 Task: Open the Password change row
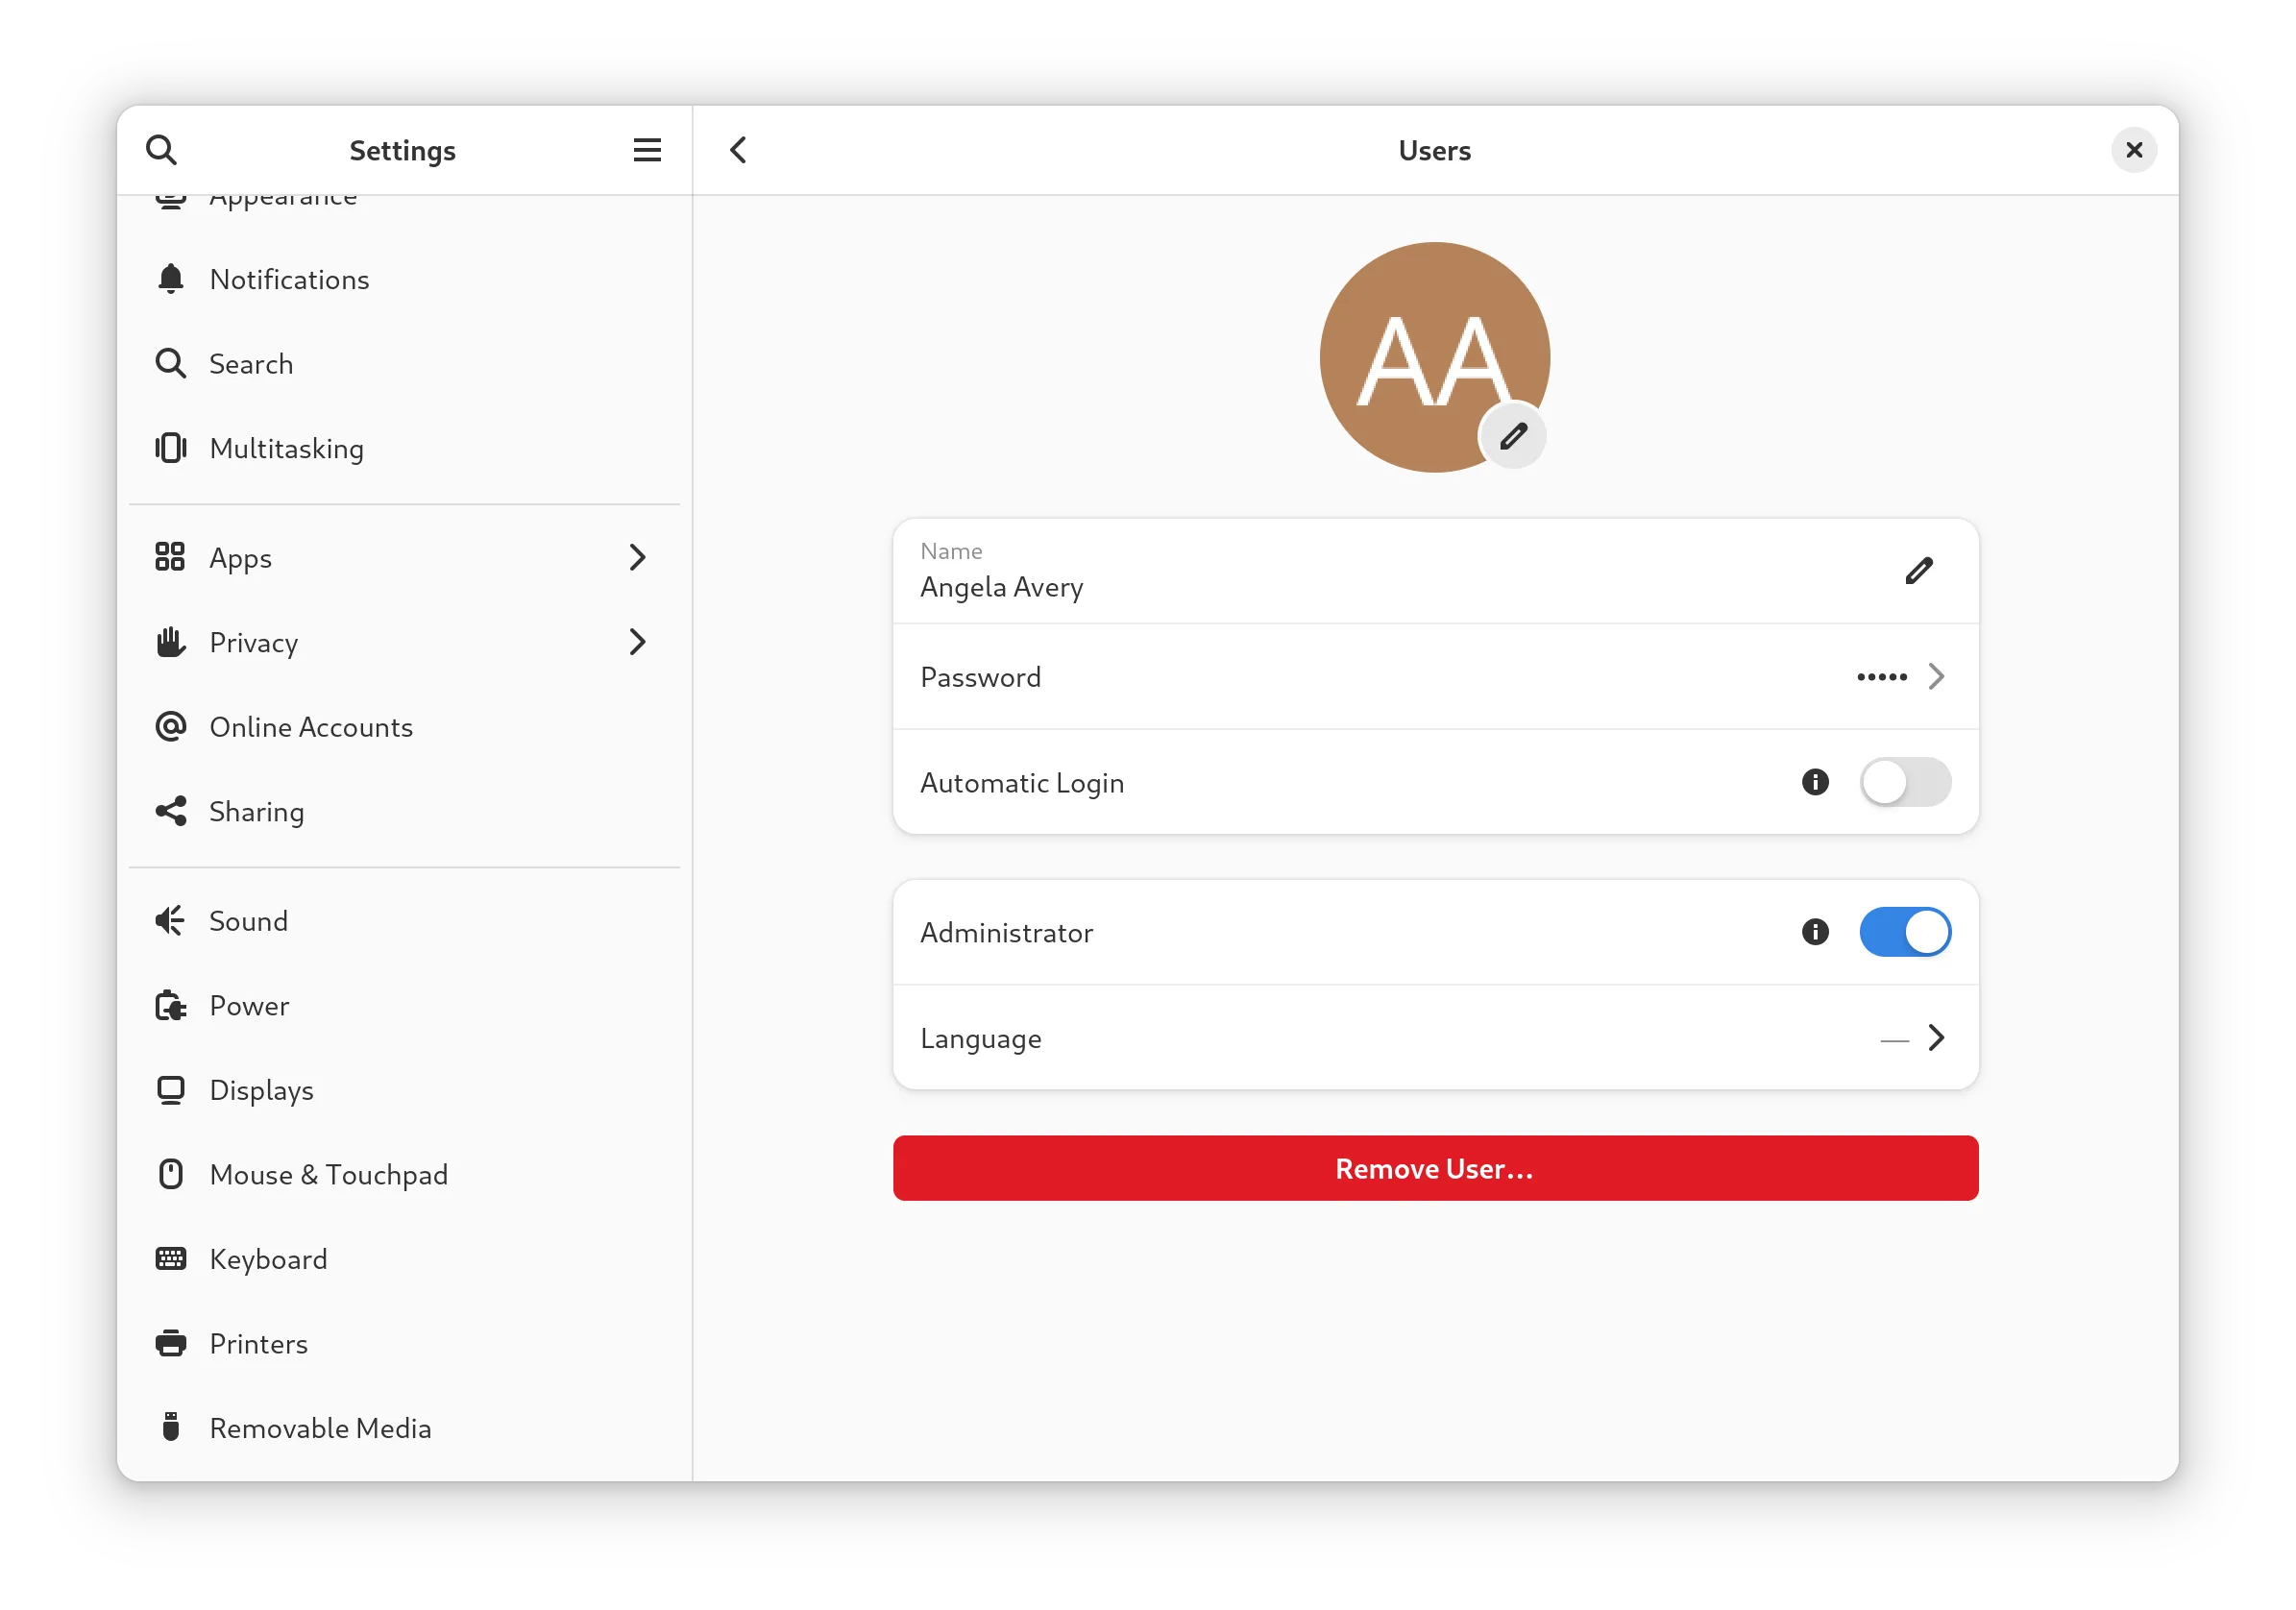point(1435,677)
